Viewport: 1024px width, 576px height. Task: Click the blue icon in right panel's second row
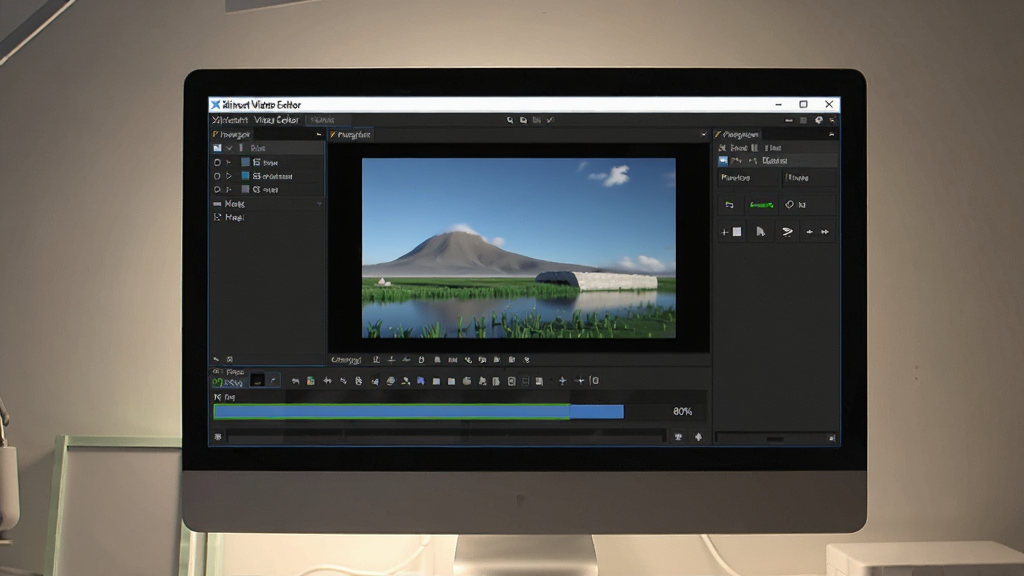[723, 161]
